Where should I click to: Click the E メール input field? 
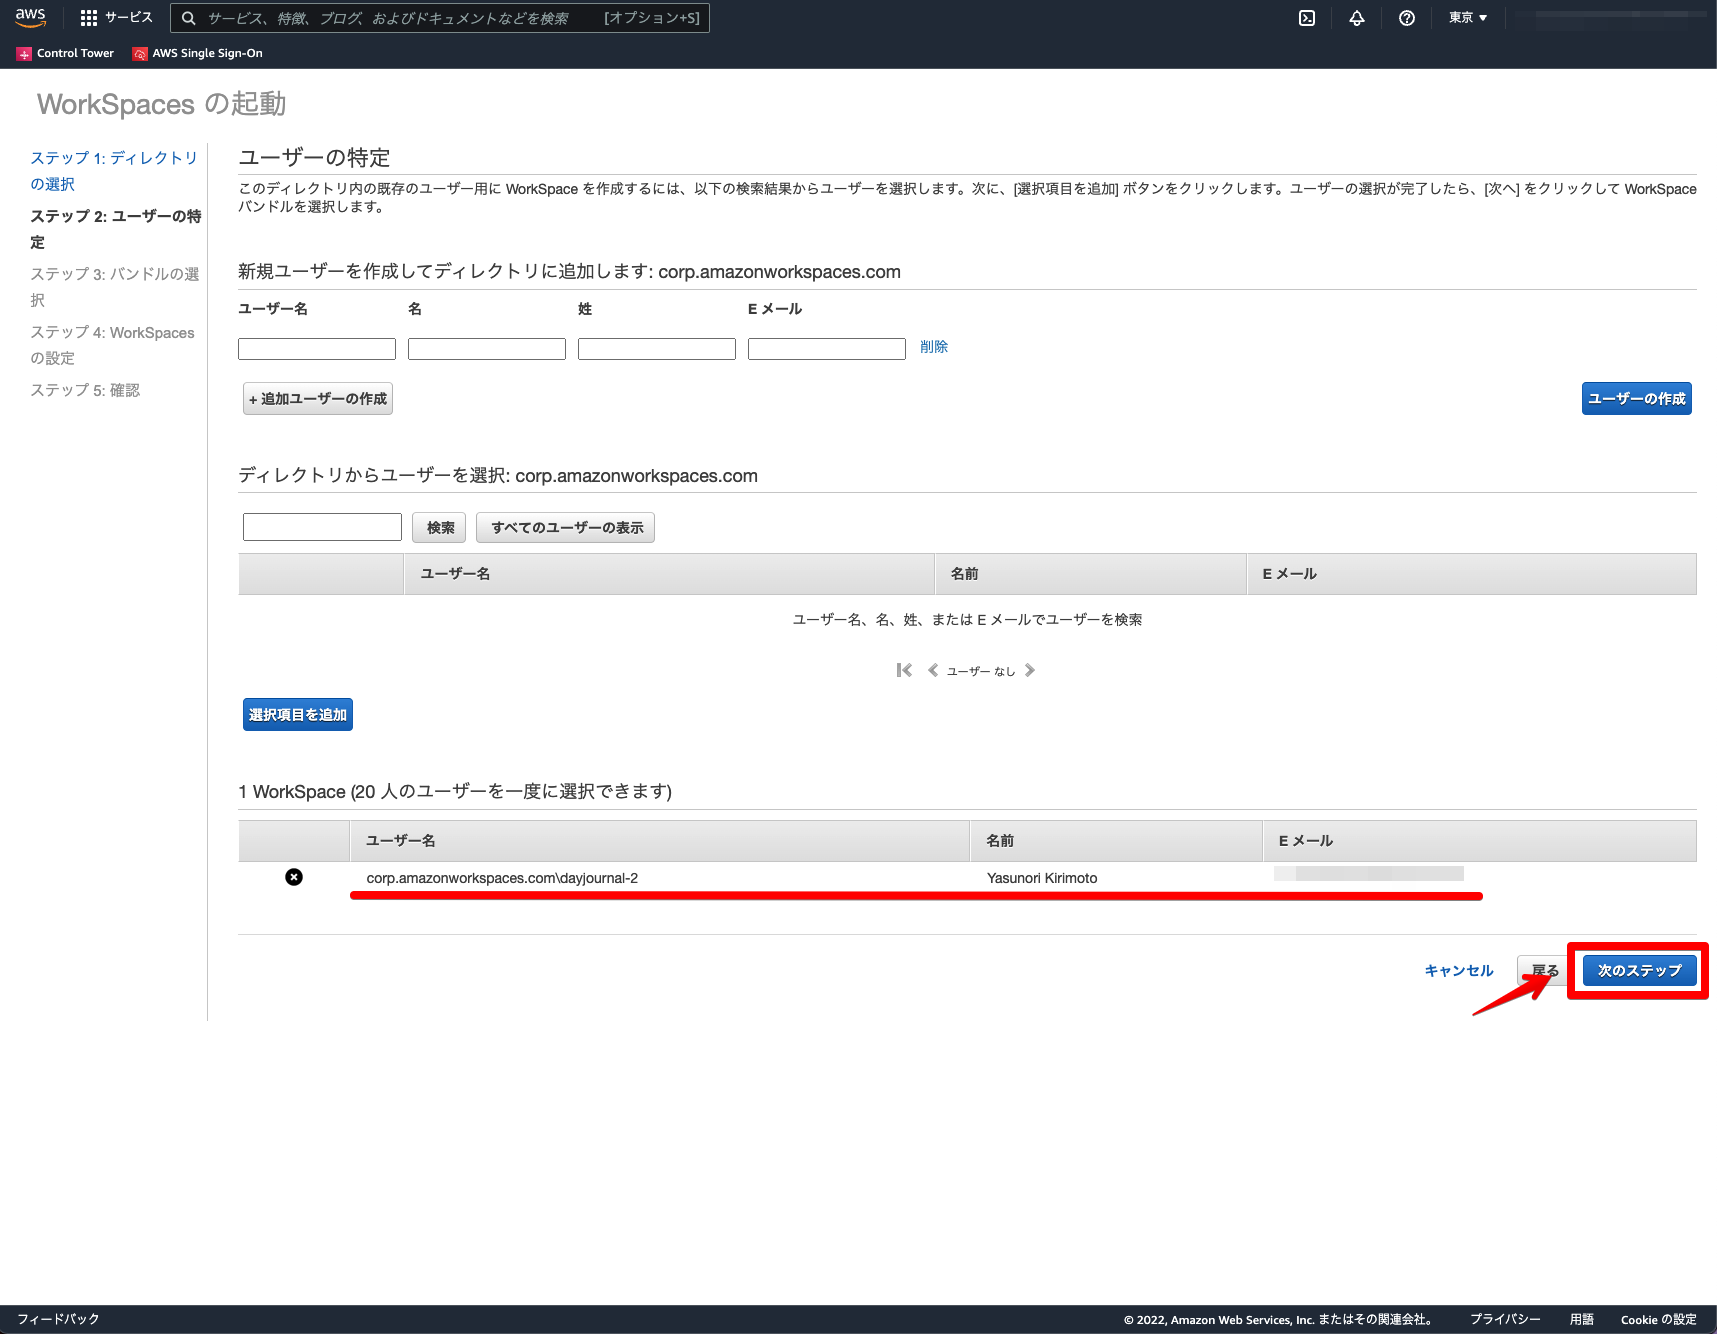[827, 349]
